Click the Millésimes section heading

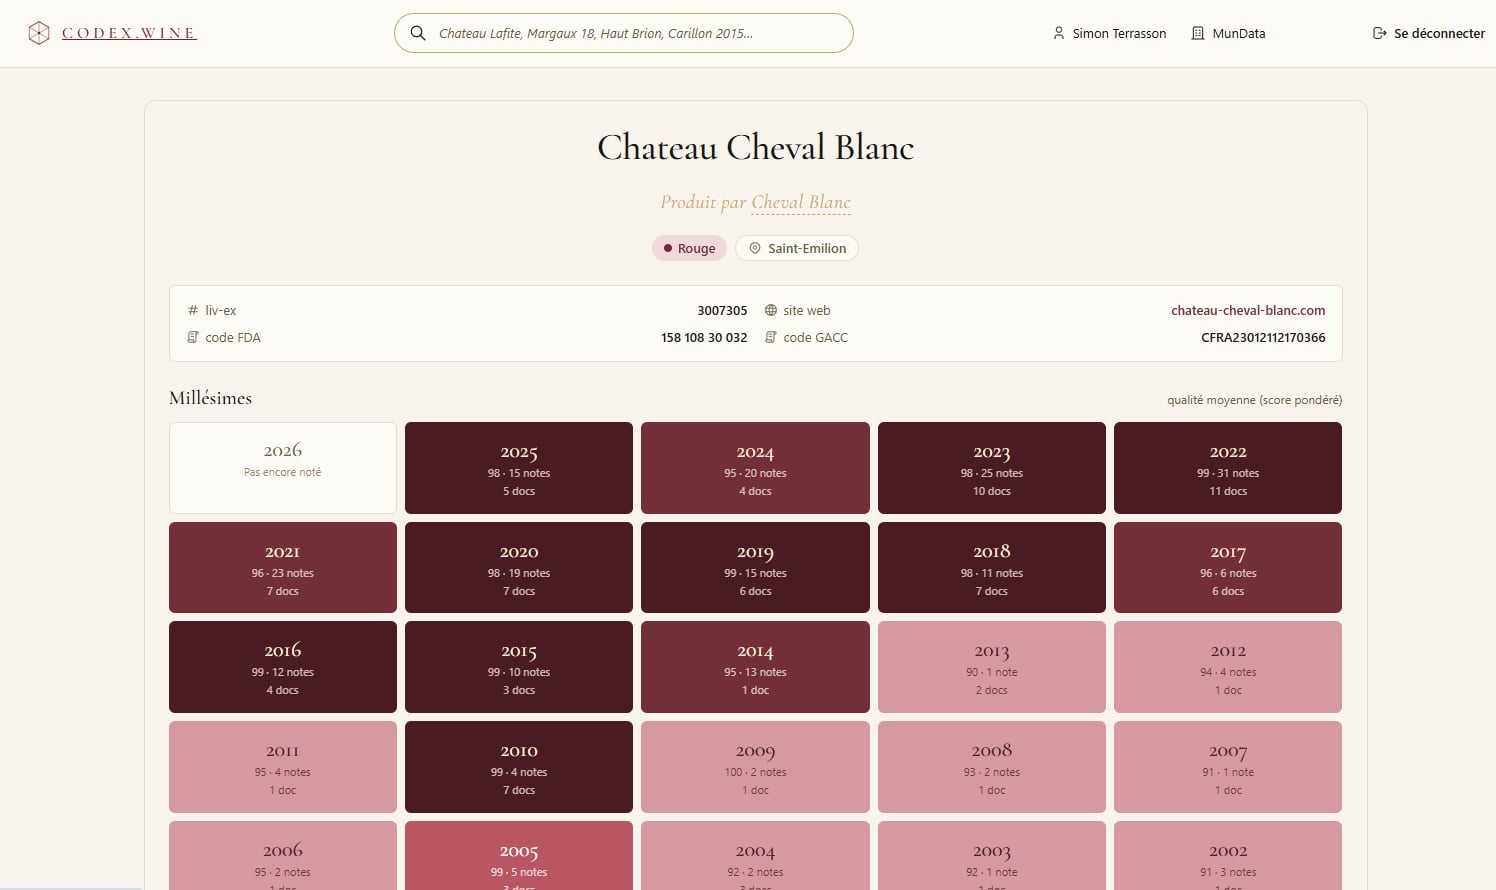[210, 398]
